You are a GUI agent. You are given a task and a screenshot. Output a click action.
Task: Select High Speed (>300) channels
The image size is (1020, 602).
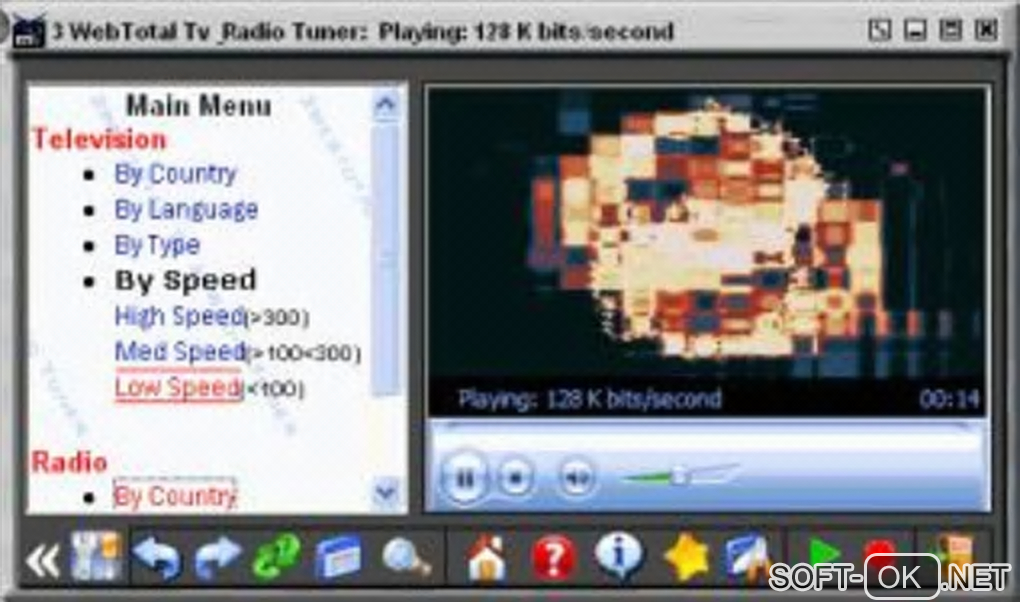tap(211, 316)
